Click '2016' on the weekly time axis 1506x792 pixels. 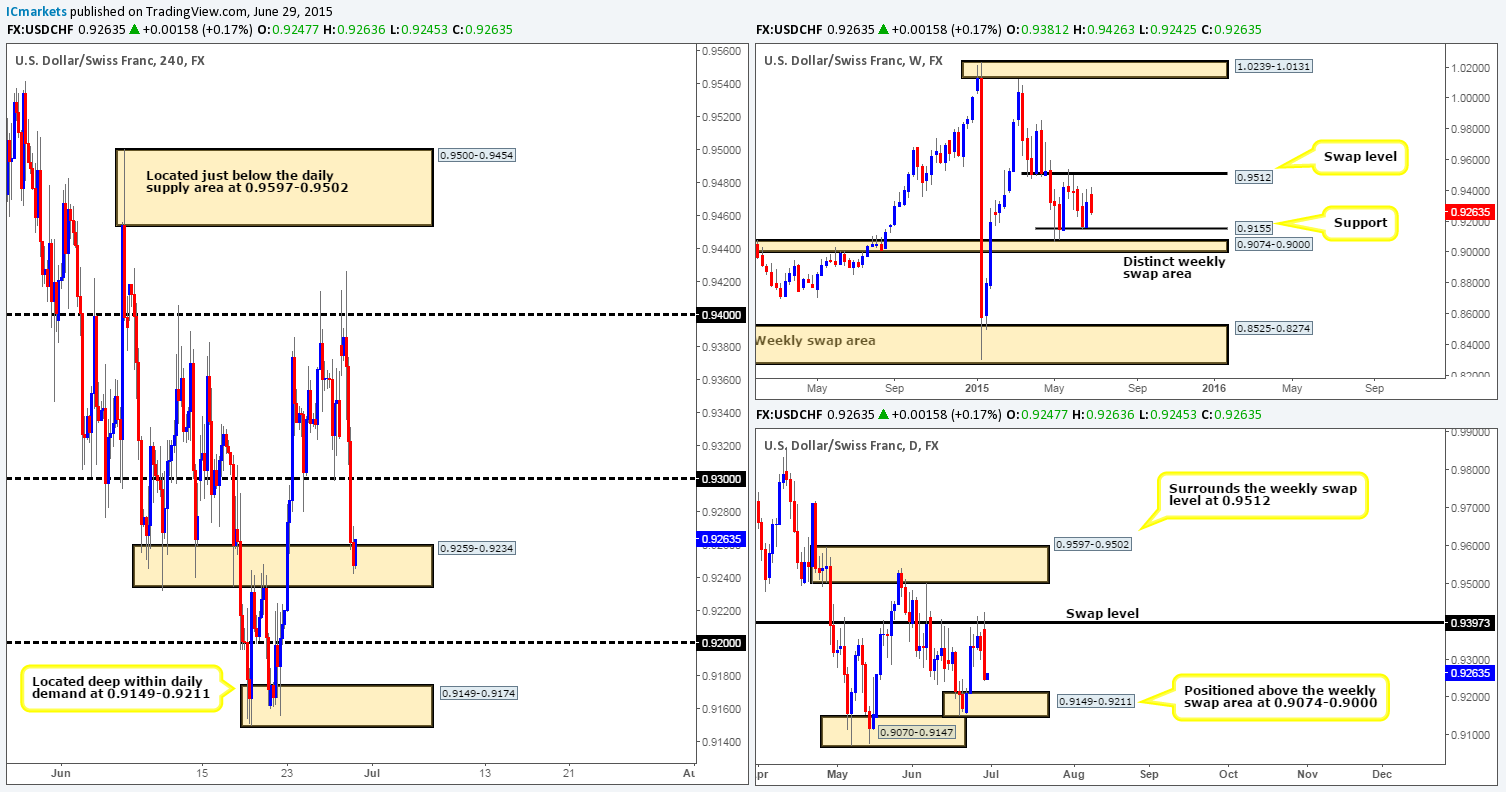point(1214,388)
